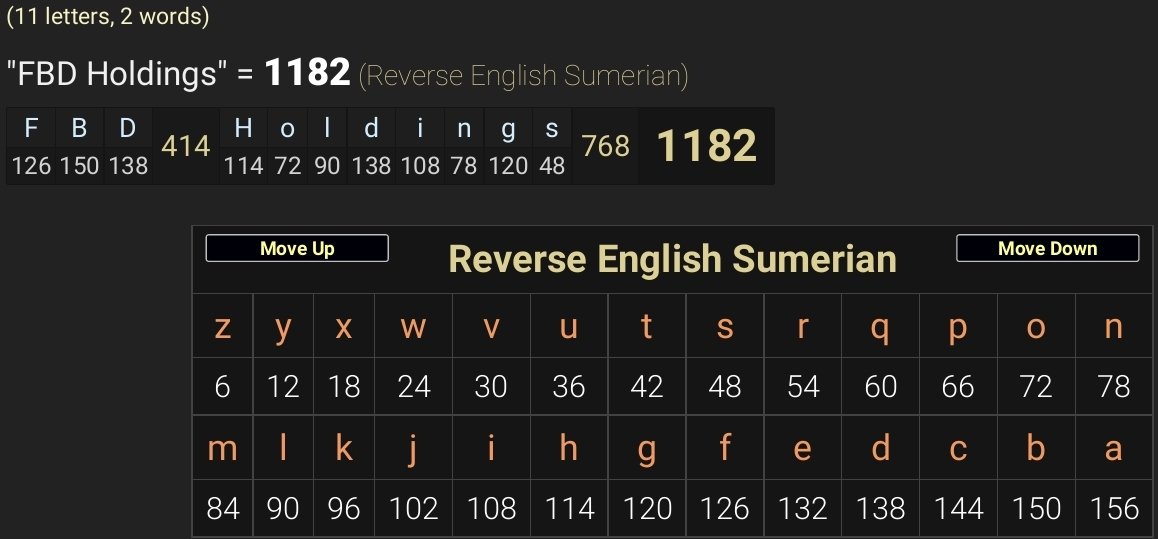Viewport: 1158px width, 539px height.
Task: Click the "FBD Holdings" phrase text
Action: [116, 74]
